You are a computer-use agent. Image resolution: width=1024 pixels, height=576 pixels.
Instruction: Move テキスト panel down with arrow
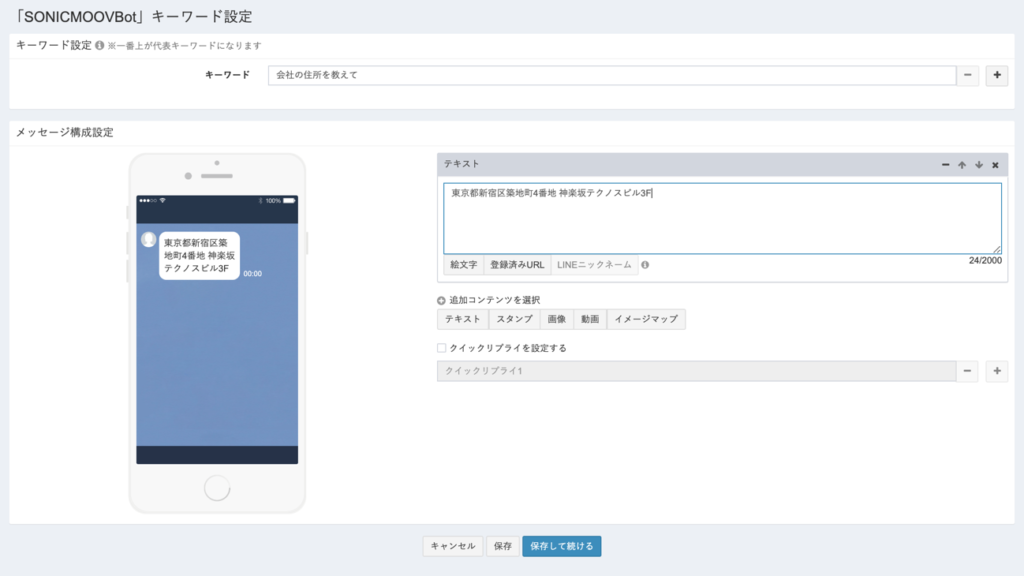979,165
